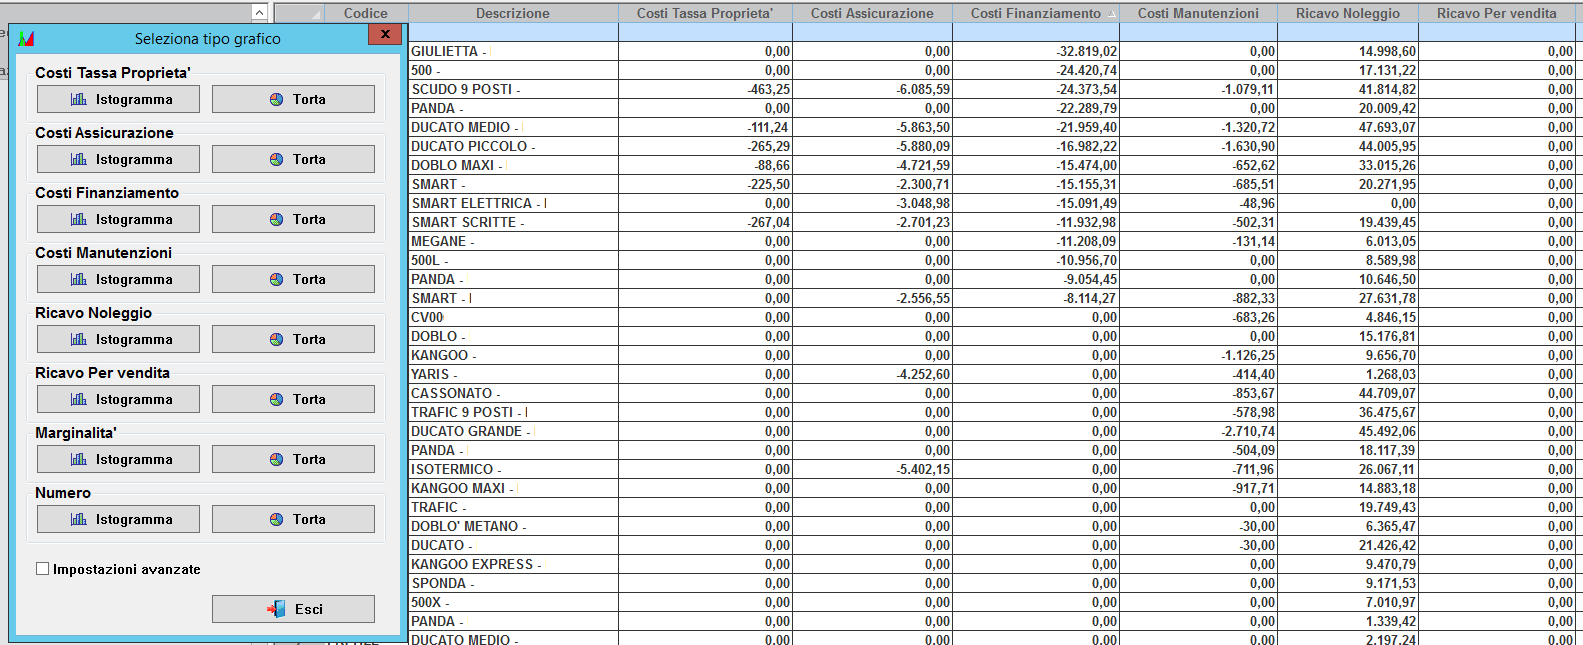1583x645 pixels.
Task: Click Costi Tassa Proprieta' column header
Action: (705, 13)
